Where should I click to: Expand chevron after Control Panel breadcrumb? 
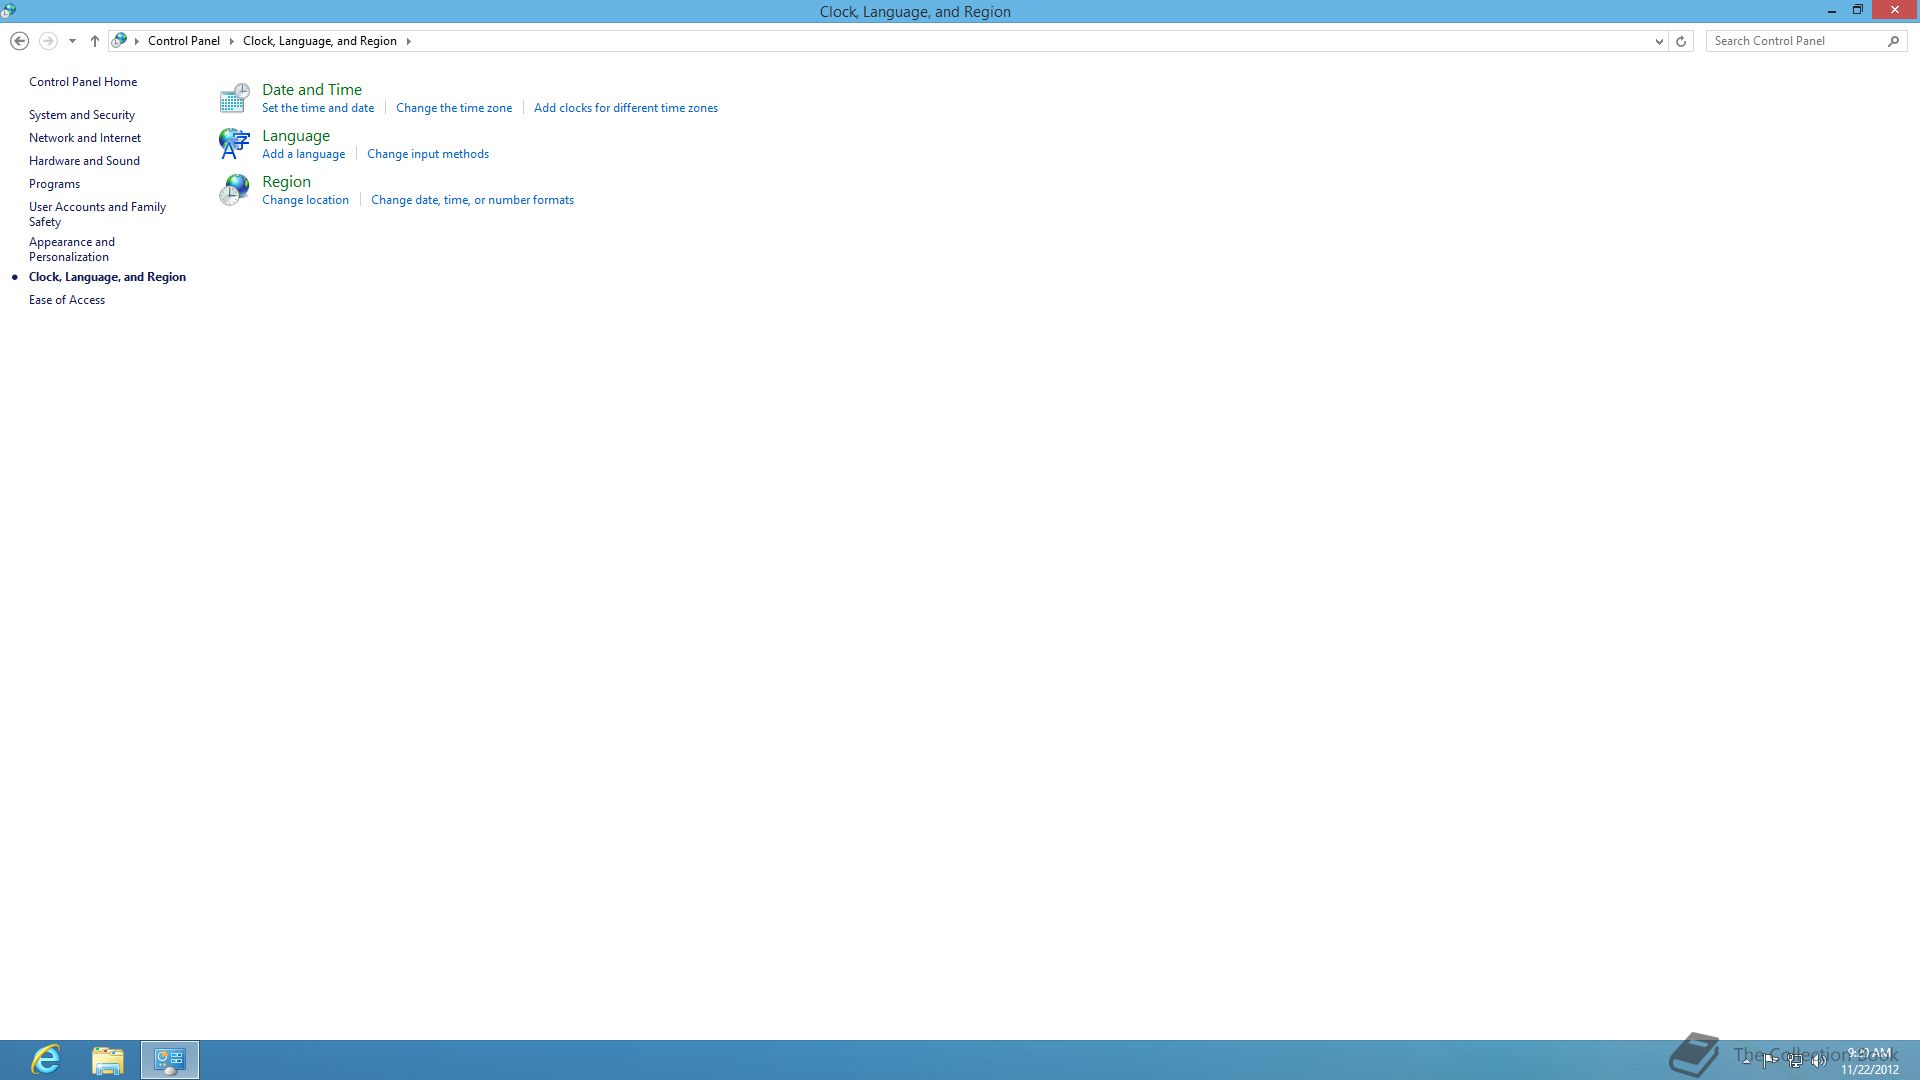click(x=231, y=41)
